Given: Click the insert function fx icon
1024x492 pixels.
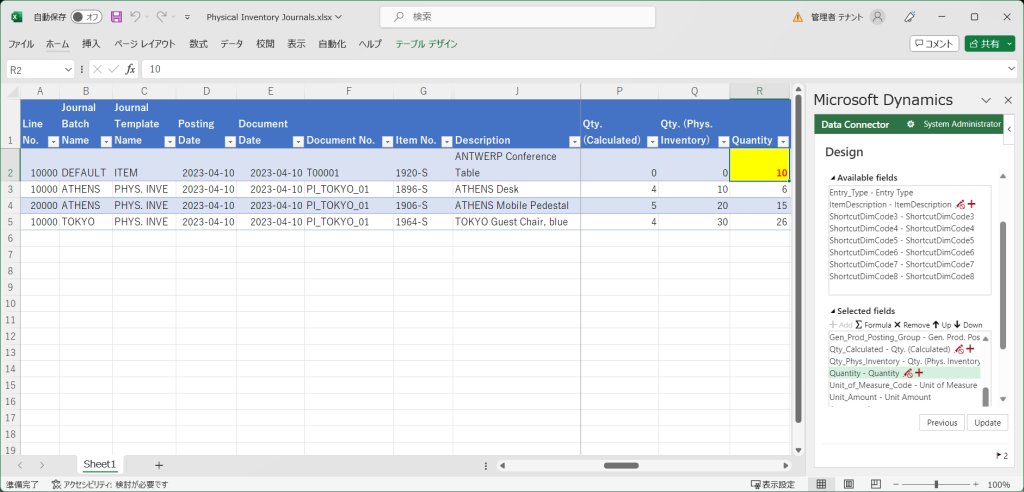Looking at the screenshot, I should [130, 69].
